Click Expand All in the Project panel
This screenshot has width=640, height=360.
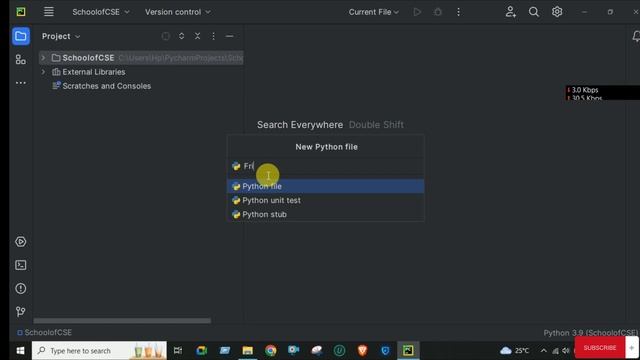coord(182,36)
